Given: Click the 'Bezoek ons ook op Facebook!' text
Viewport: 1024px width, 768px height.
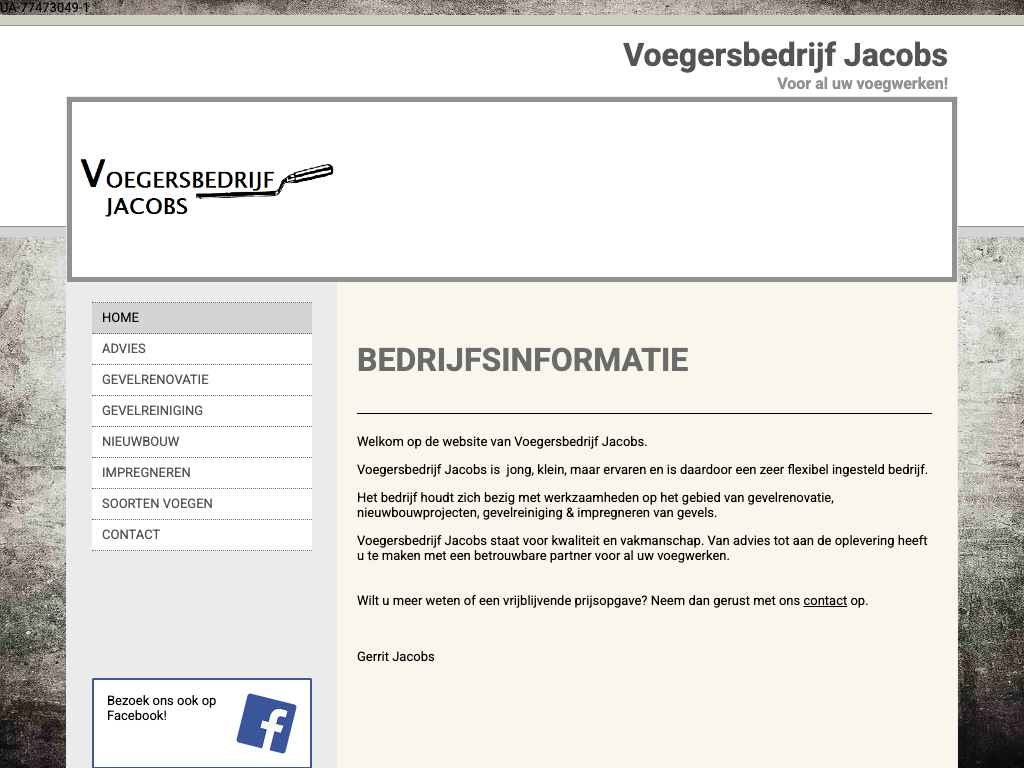Looking at the screenshot, I should [x=161, y=708].
